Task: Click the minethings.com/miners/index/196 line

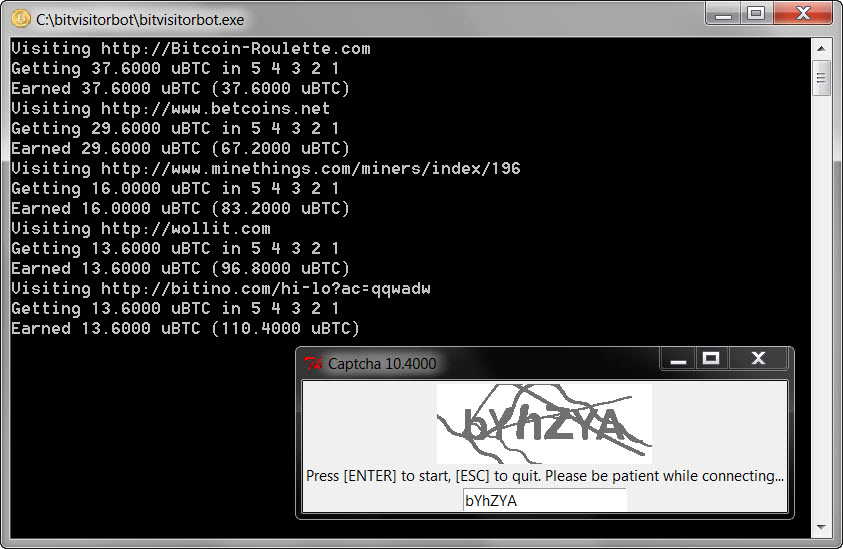Action: (x=266, y=169)
